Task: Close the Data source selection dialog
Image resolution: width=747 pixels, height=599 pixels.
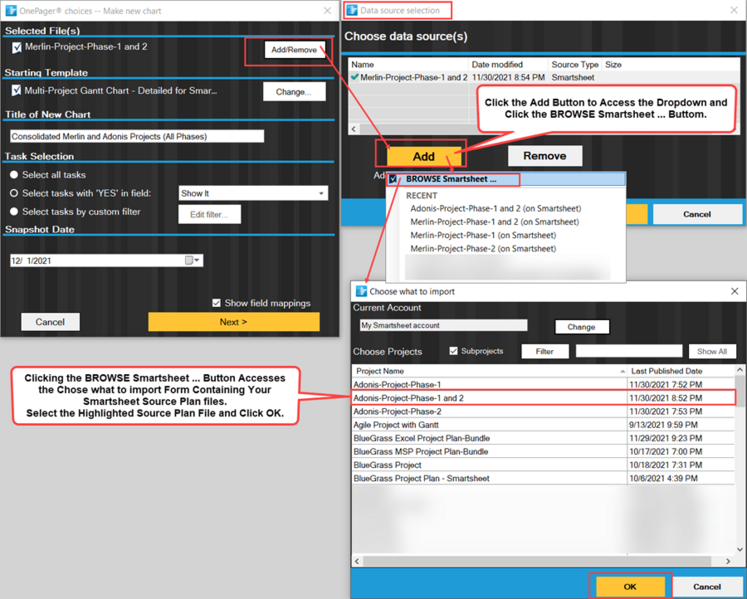Action: click(x=734, y=10)
